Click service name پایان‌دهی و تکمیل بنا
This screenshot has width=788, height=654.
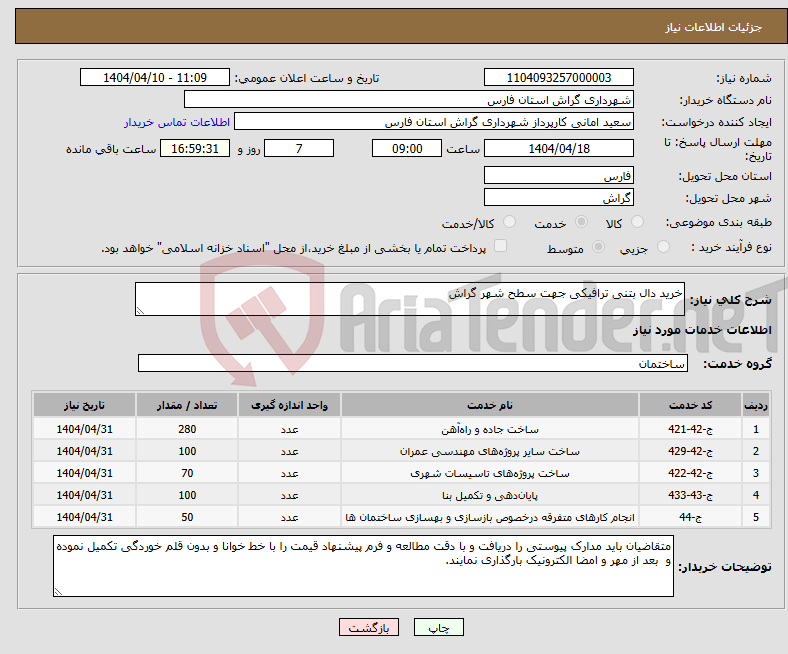tap(490, 496)
